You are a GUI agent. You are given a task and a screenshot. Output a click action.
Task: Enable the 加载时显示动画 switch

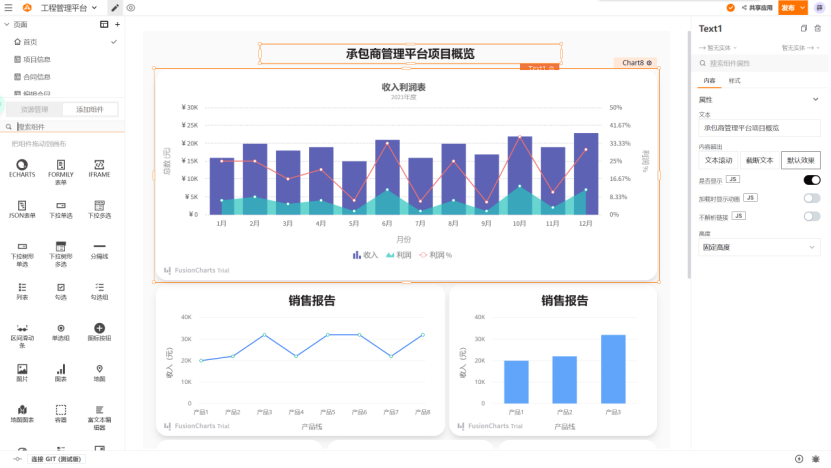[811, 198]
